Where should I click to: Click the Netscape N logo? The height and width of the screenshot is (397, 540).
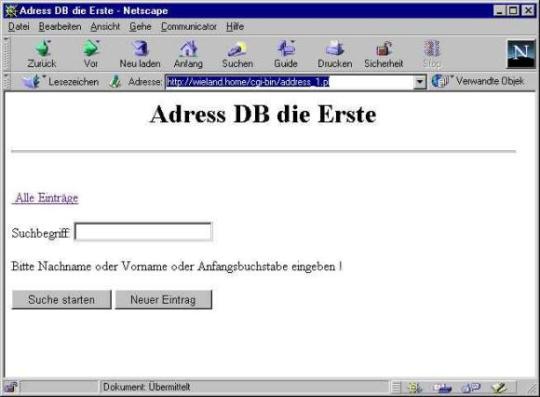521,54
